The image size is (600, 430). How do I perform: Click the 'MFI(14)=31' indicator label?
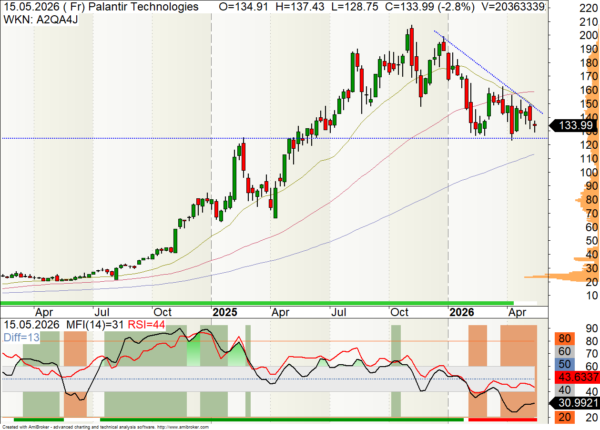click(95, 325)
